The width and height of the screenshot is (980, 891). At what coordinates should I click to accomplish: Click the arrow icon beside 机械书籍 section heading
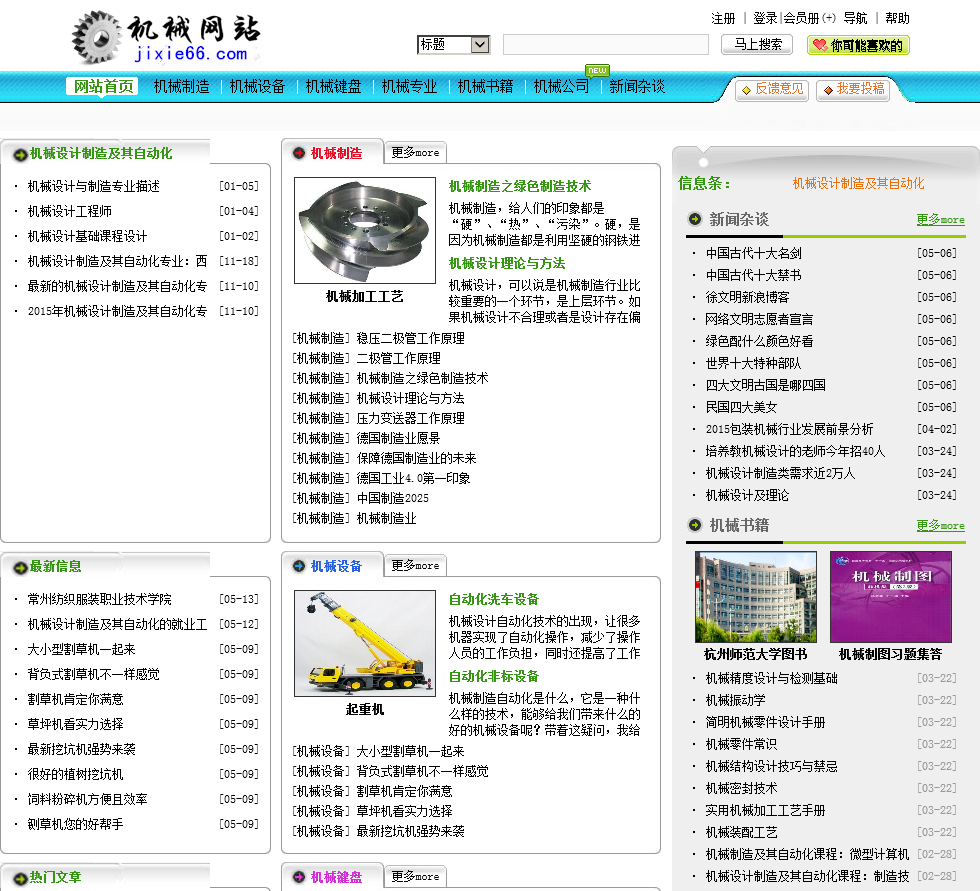click(695, 525)
